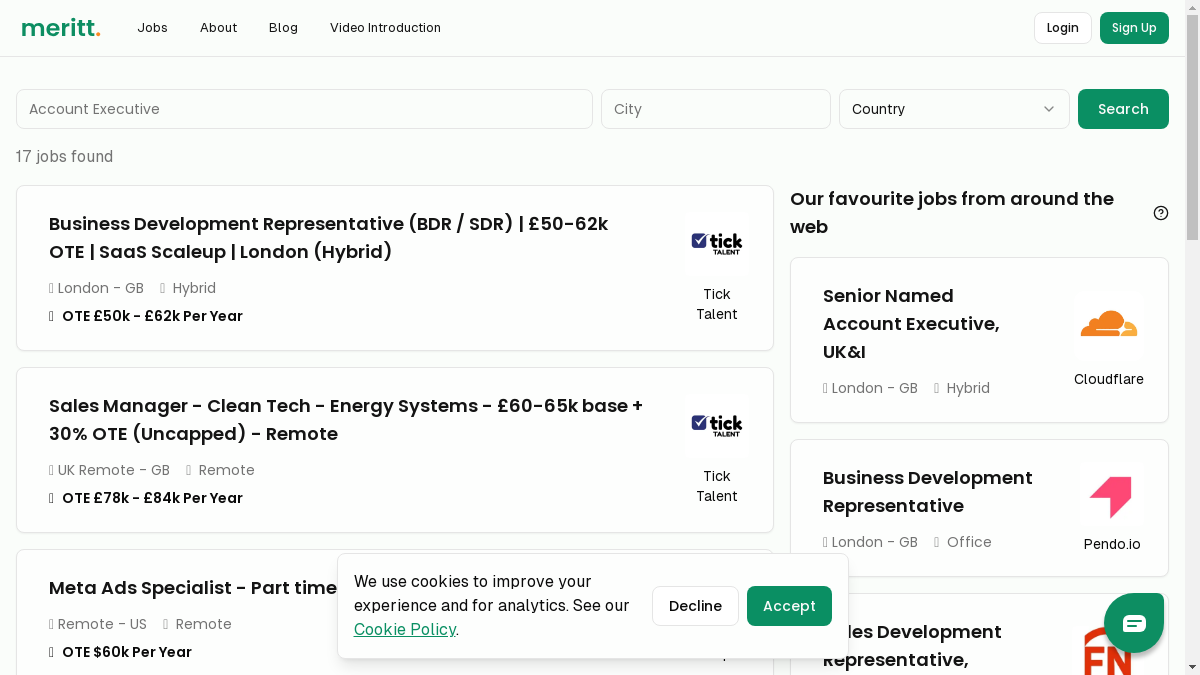
Task: Decline the cookie consent
Action: [x=695, y=606]
